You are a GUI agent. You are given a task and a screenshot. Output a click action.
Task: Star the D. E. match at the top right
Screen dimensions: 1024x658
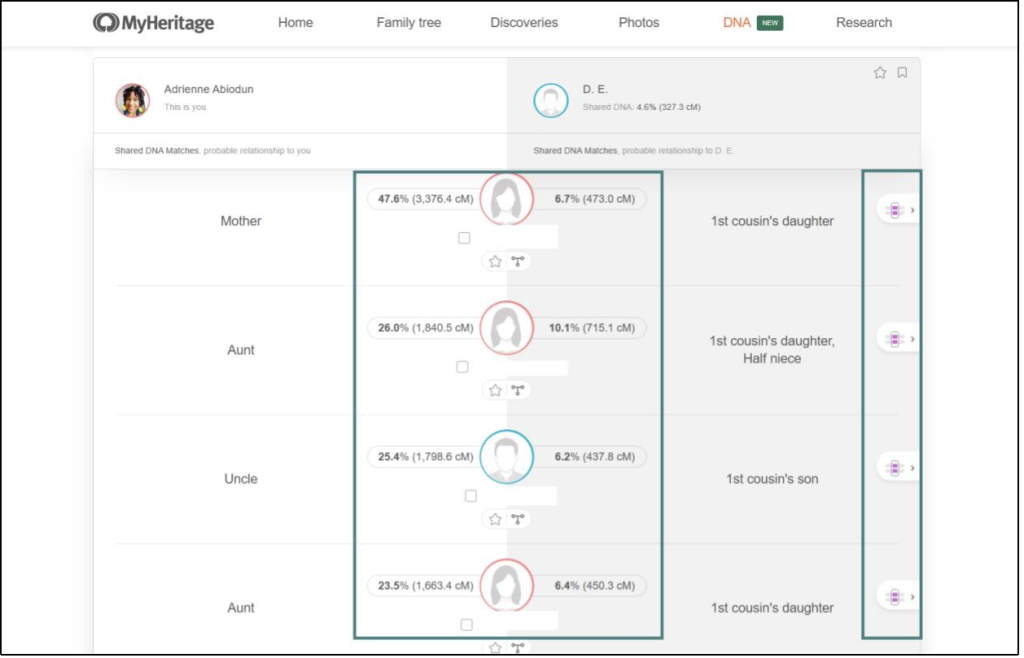[880, 72]
